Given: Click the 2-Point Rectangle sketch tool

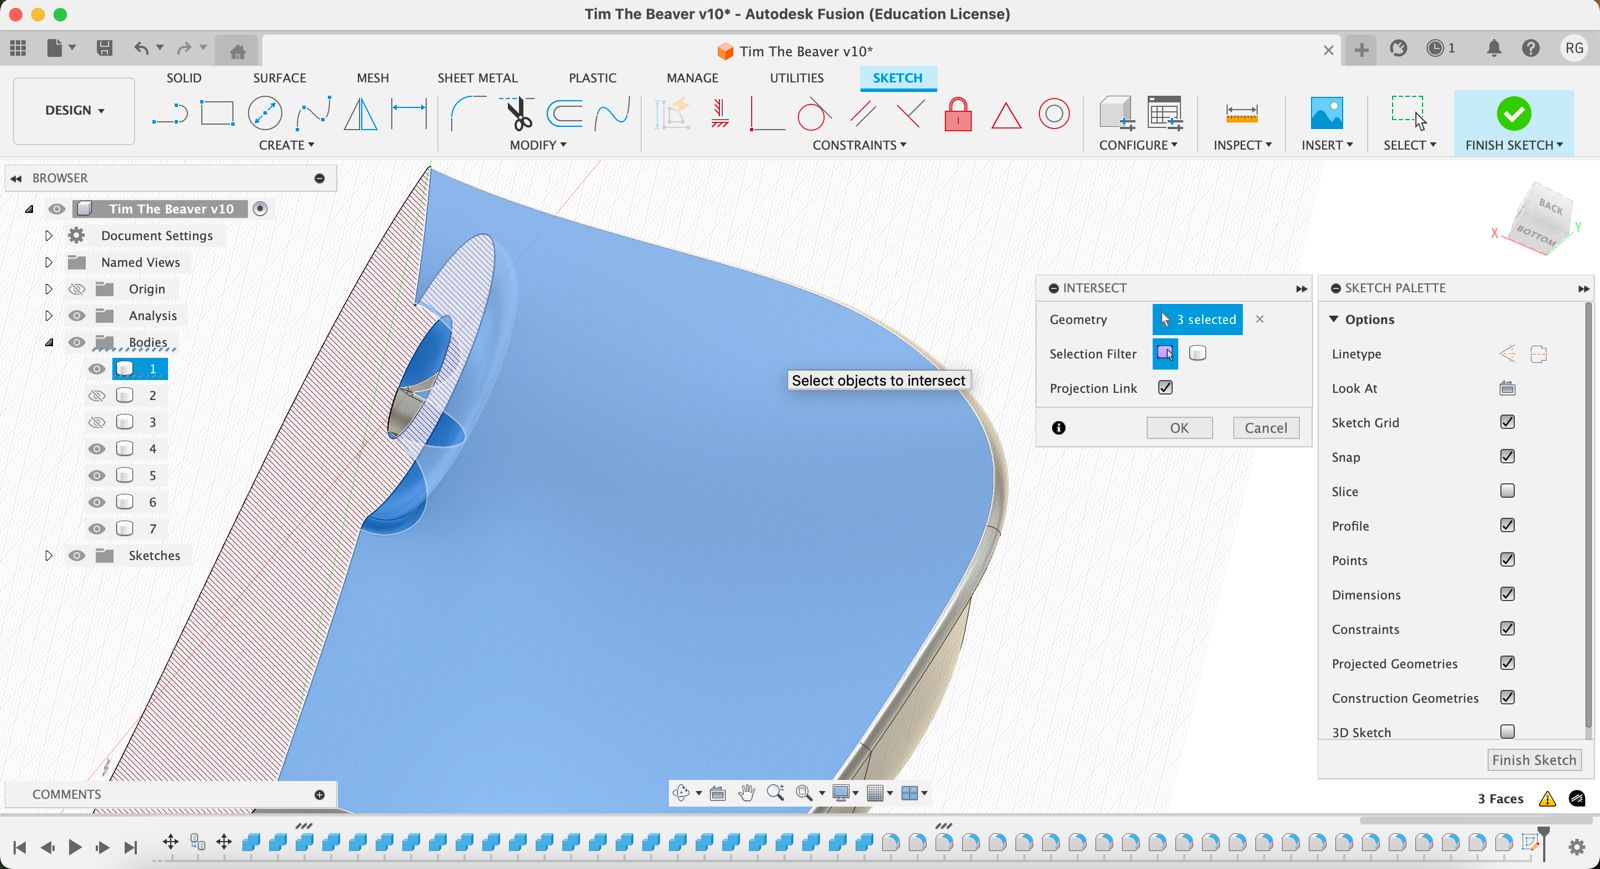Looking at the screenshot, I should (217, 114).
